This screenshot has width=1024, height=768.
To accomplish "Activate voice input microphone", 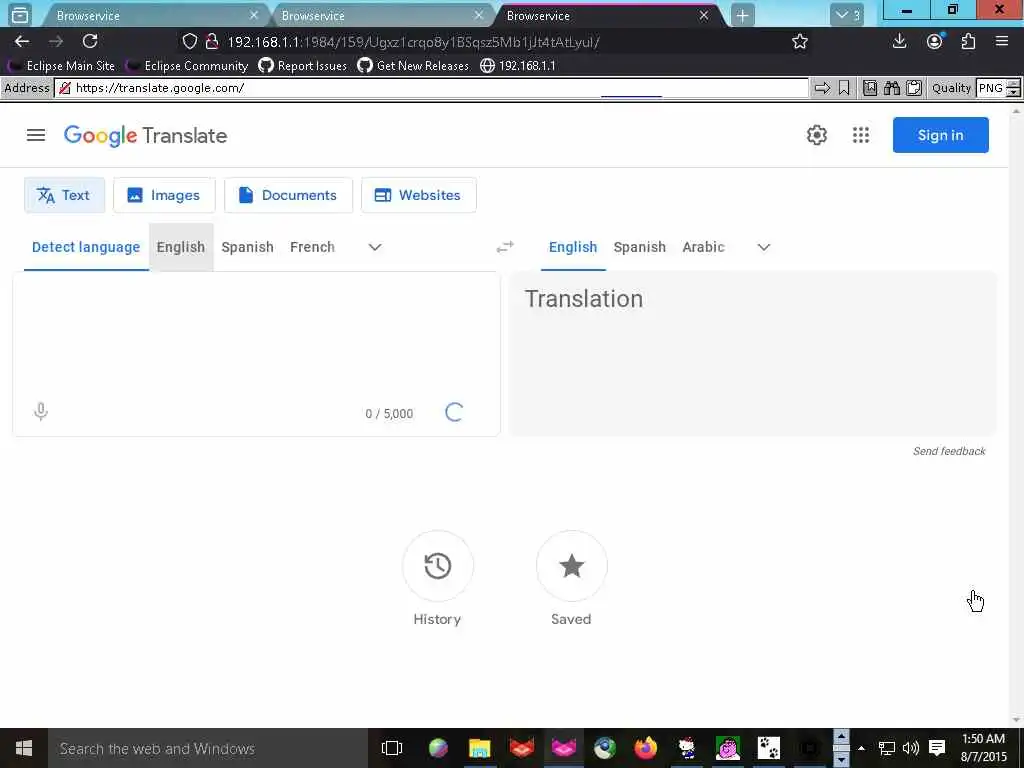I will (40, 411).
